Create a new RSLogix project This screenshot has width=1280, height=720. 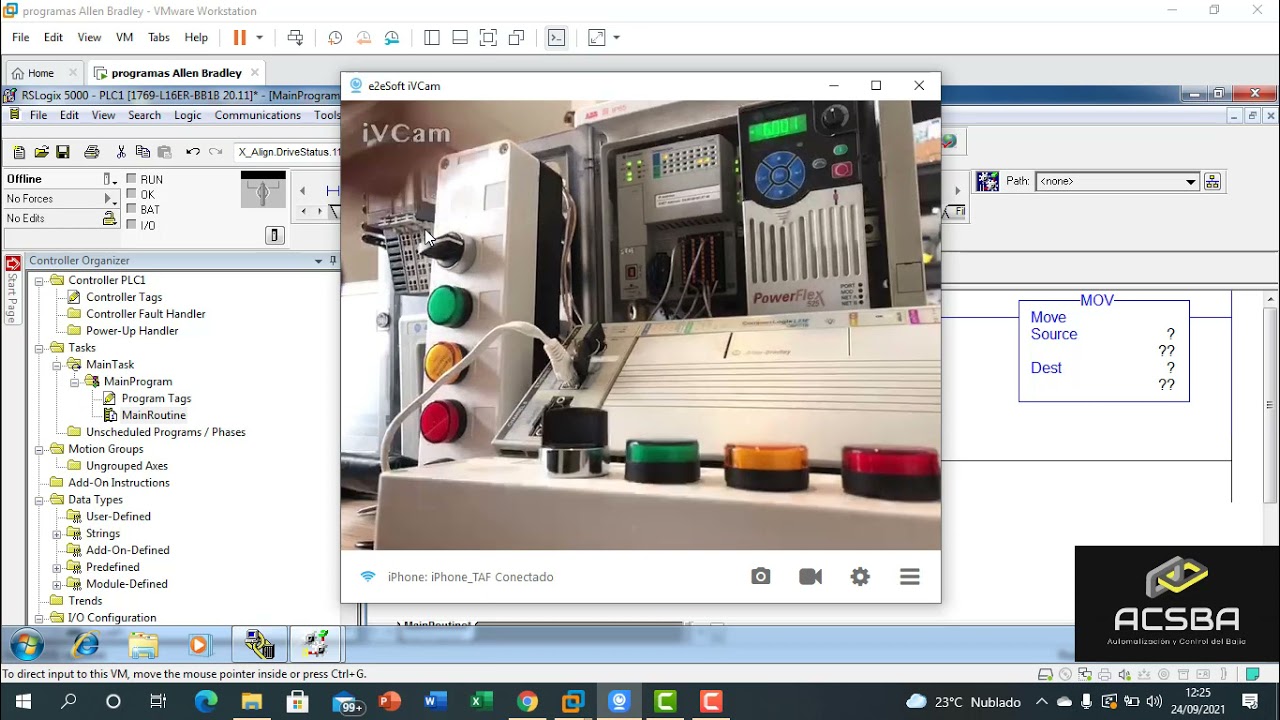tap(19, 152)
